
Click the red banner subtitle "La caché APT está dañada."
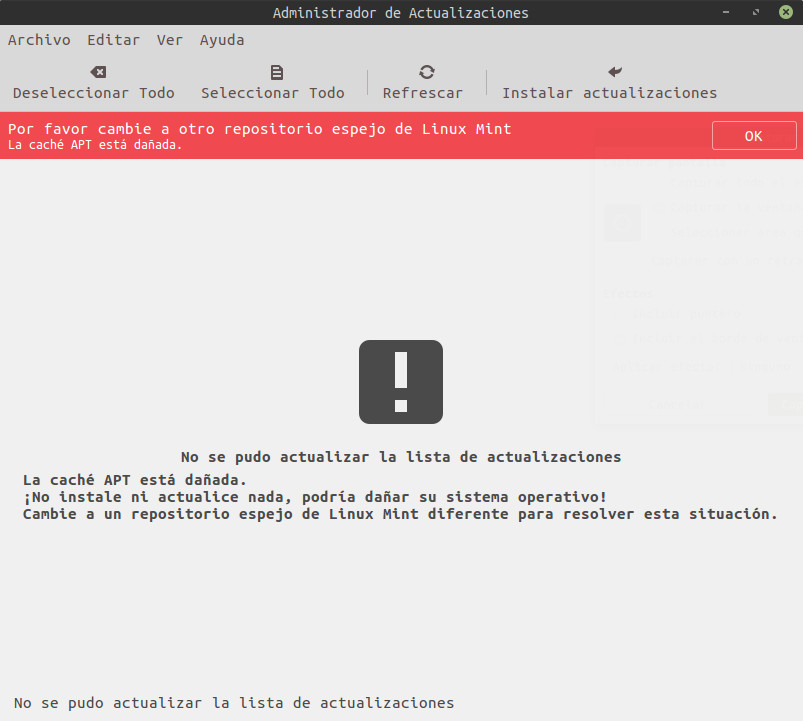(95, 145)
